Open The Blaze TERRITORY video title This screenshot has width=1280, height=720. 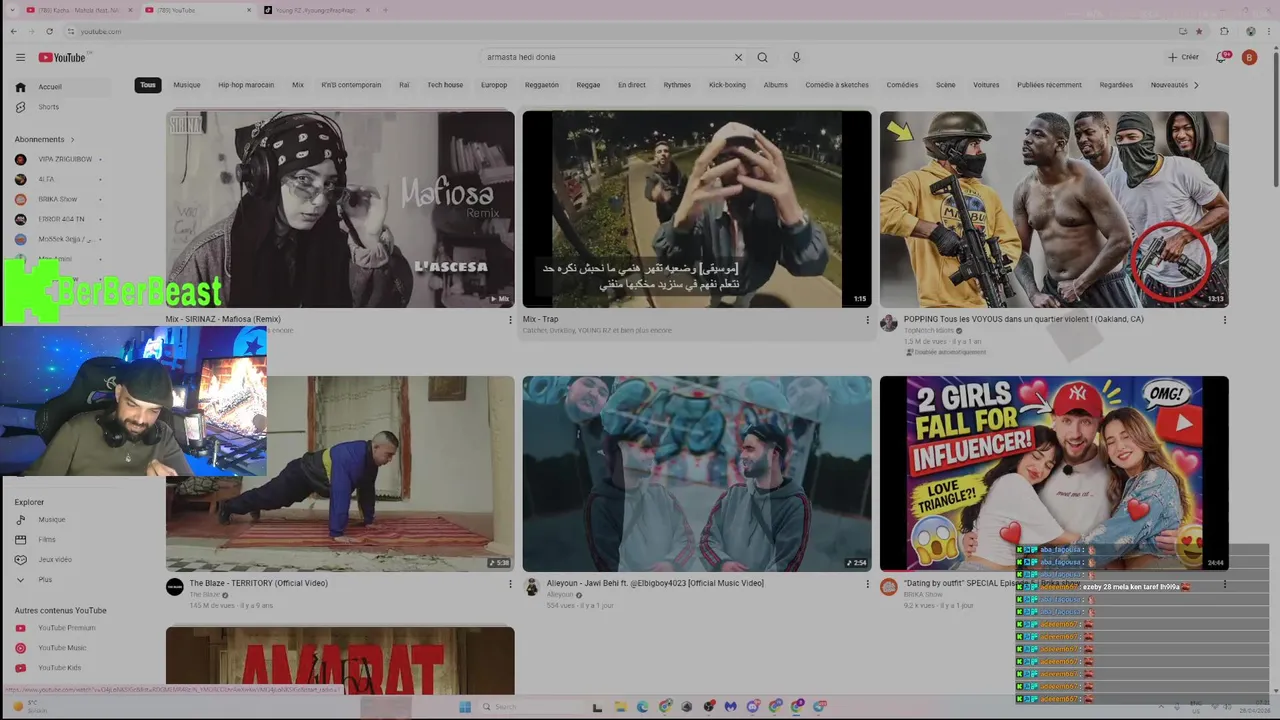[259, 584]
